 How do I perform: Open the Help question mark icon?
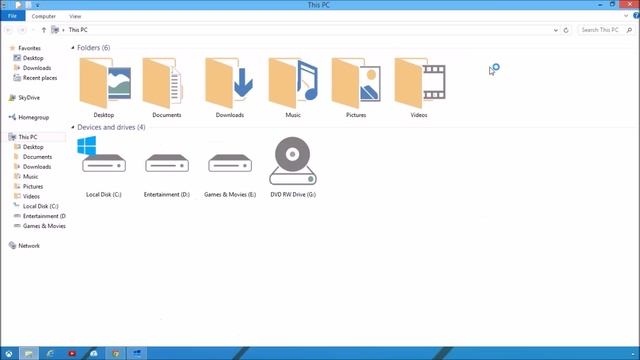tap(636, 16)
